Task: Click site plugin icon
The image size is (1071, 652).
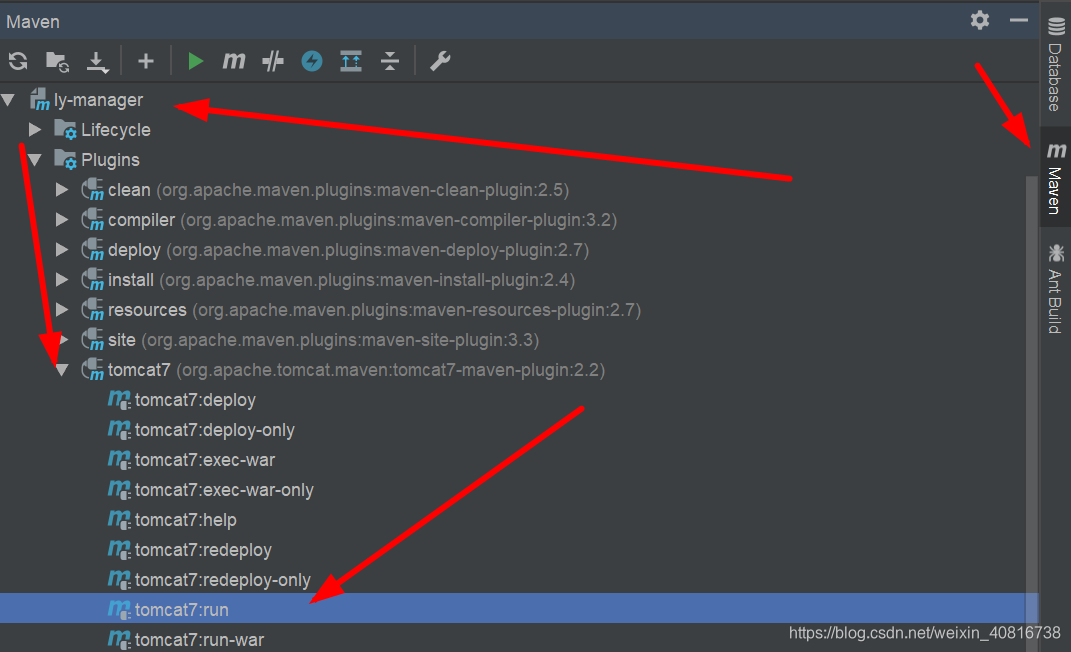Action: pyautogui.click(x=92, y=340)
